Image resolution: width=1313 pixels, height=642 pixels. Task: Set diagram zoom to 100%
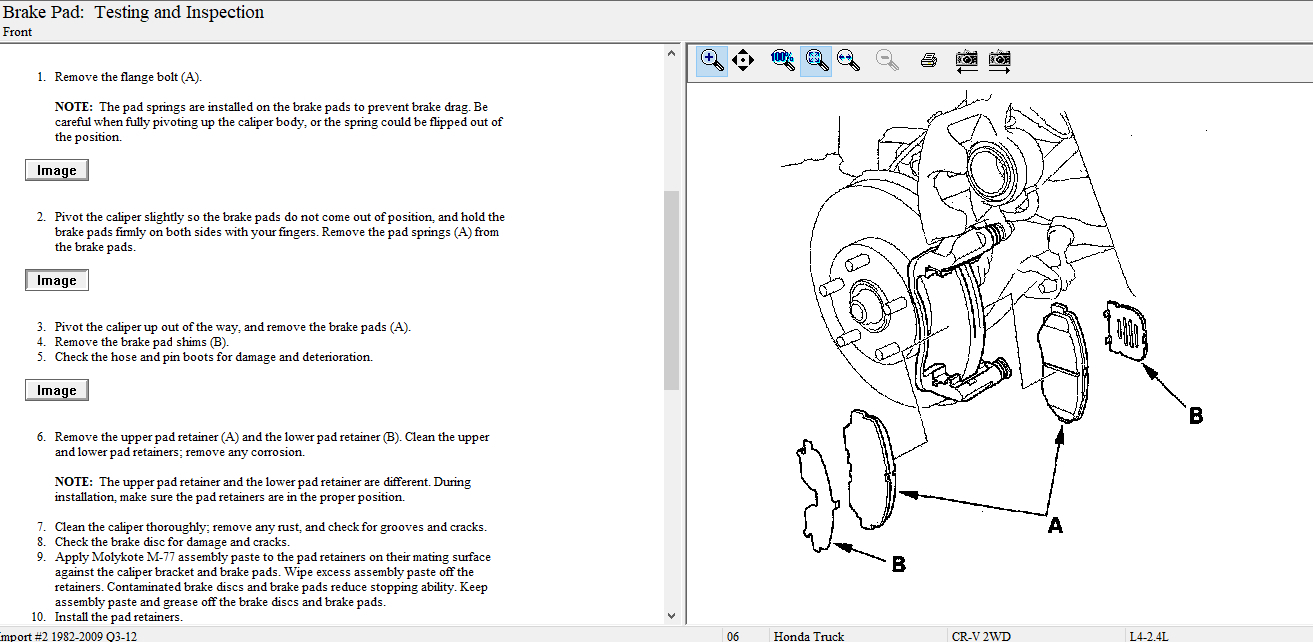783,60
